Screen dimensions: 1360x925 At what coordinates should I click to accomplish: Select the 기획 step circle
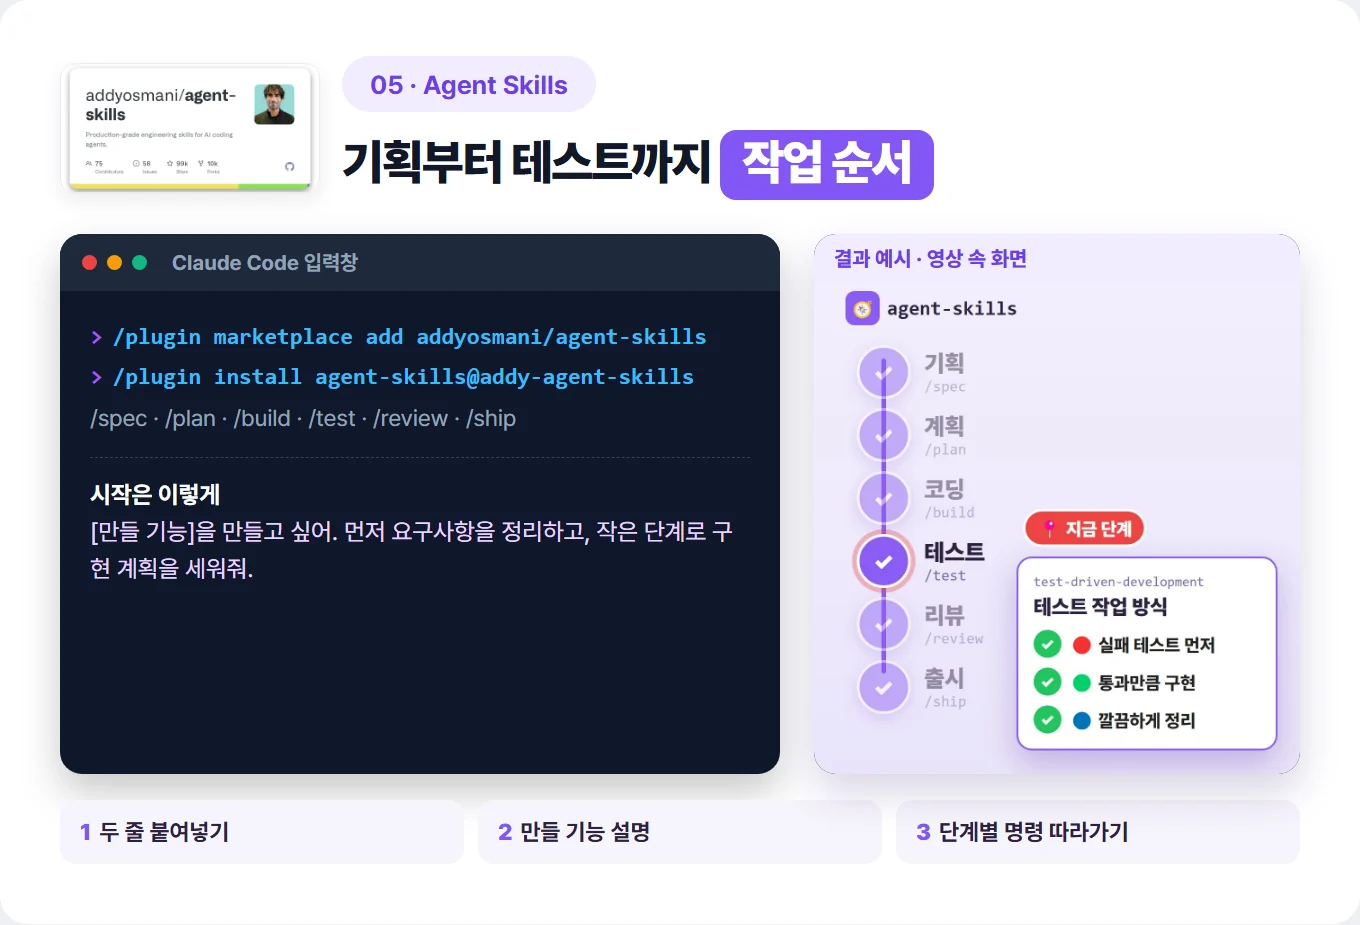(884, 372)
